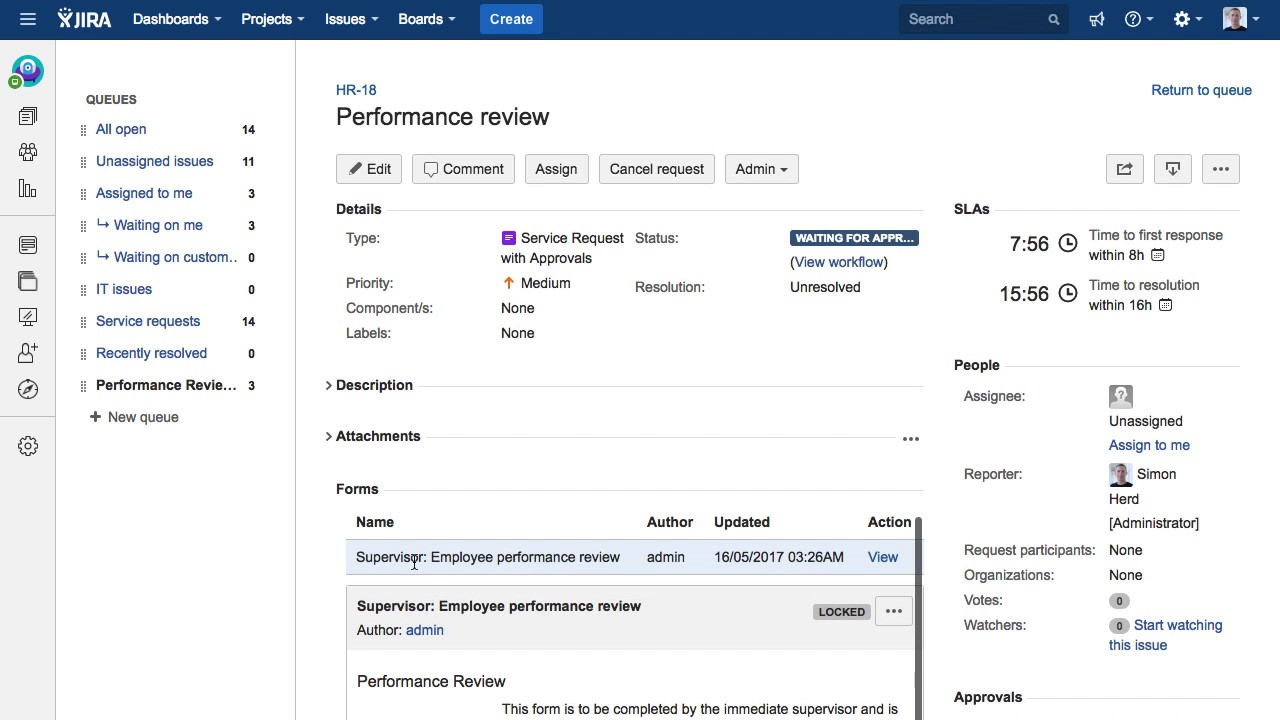Open the stacked pages sidebar icon
The width and height of the screenshot is (1280, 720).
pyautogui.click(x=28, y=281)
